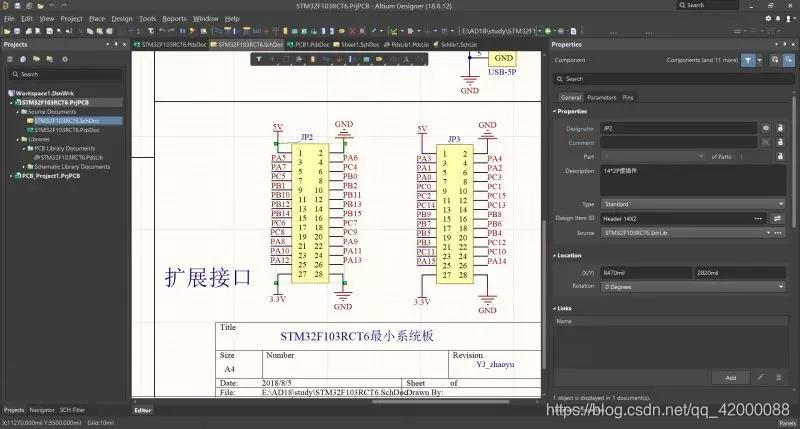Switch to the Pins tab in Properties
This screenshot has width=800, height=429.
pos(628,97)
